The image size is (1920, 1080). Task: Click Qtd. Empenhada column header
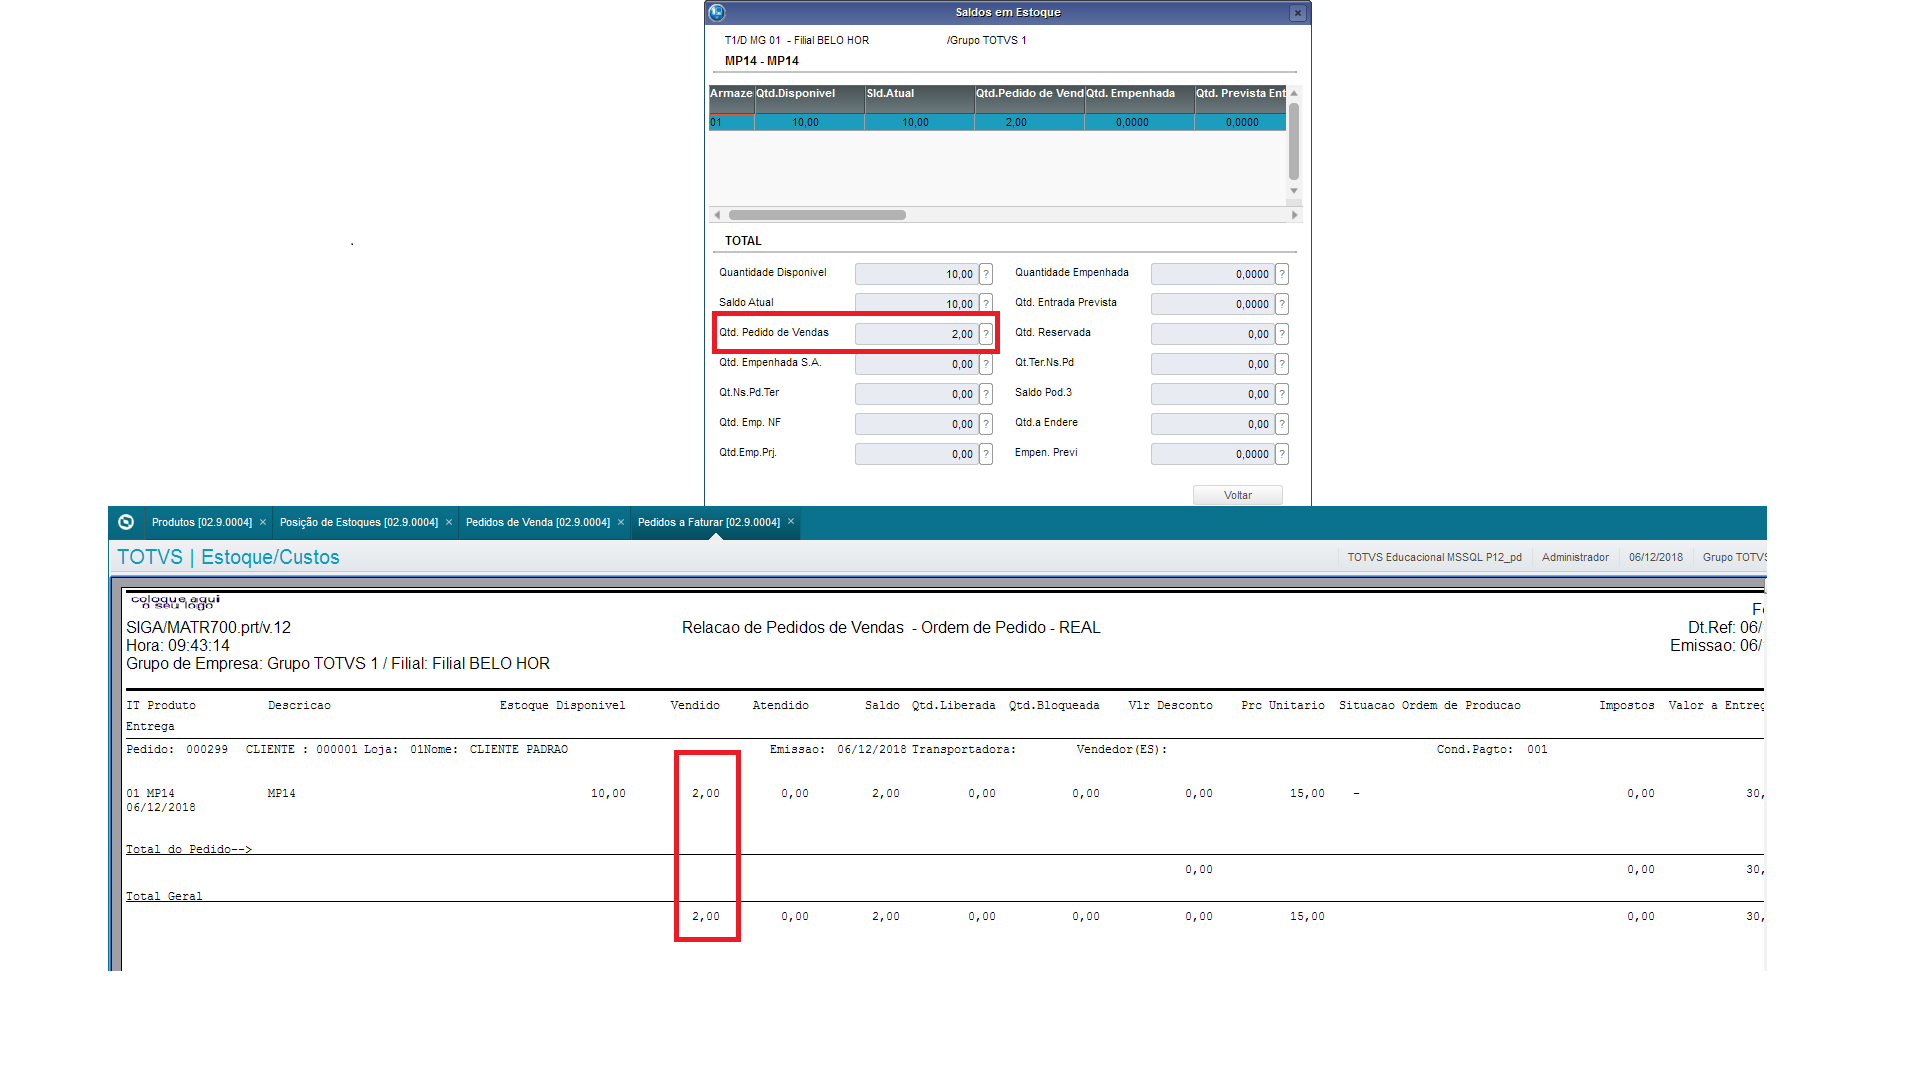click(1140, 98)
